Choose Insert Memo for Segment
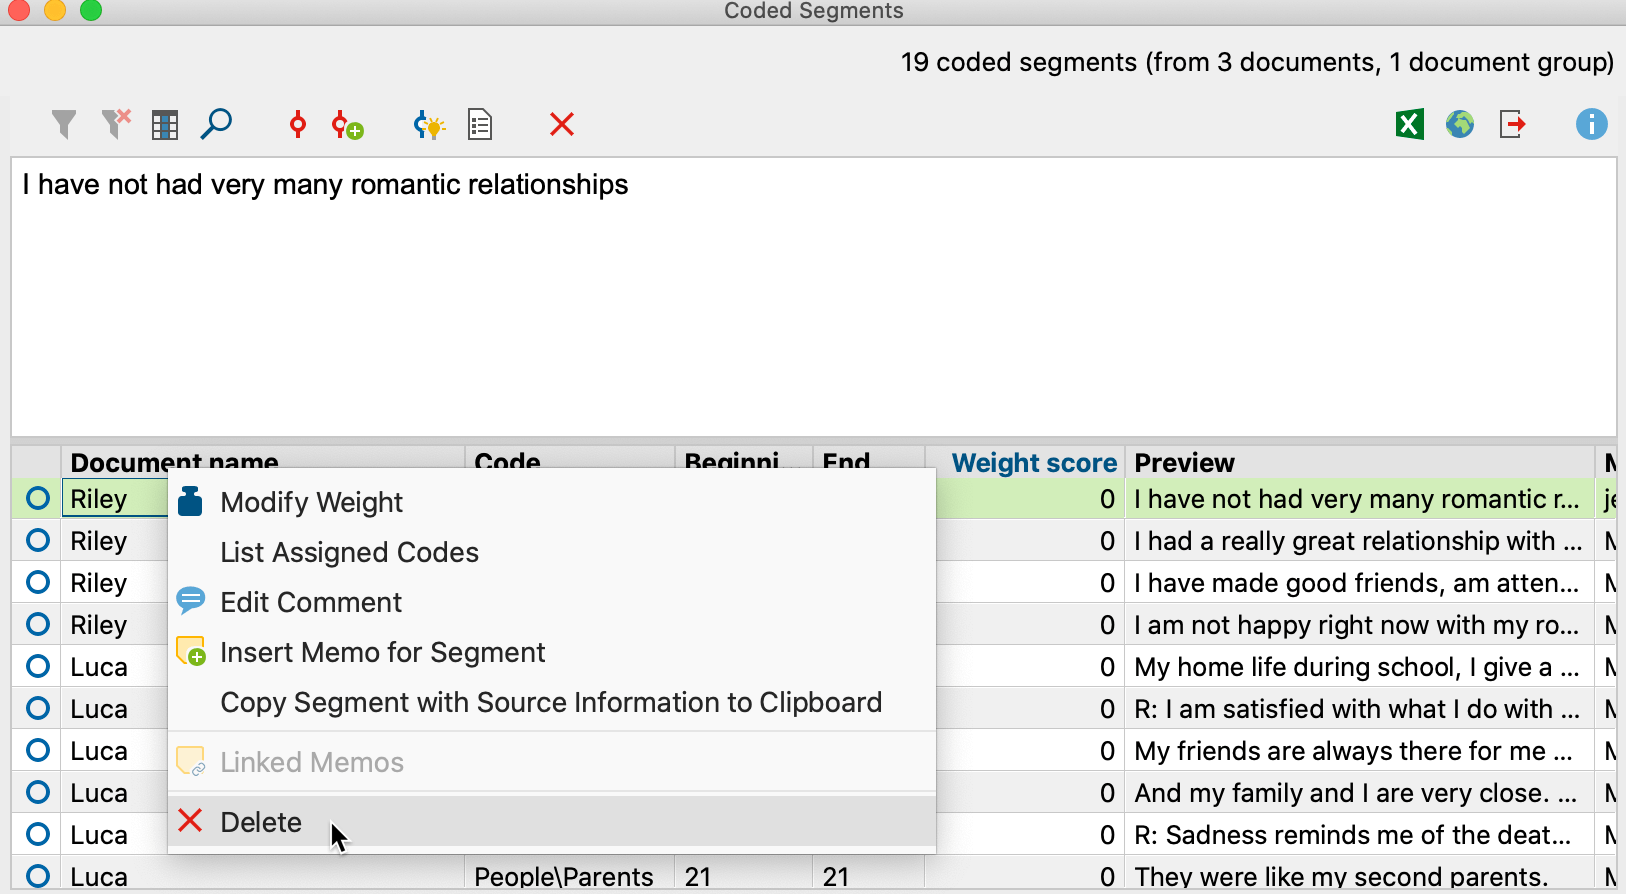1626x894 pixels. click(552, 652)
